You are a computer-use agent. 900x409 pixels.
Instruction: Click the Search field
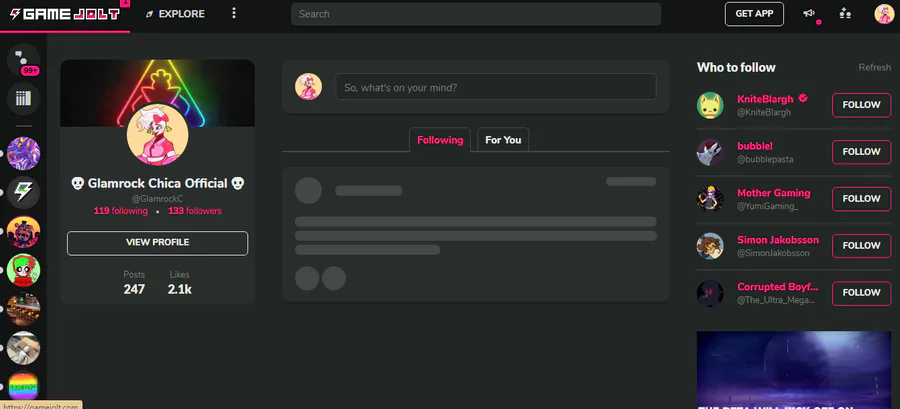(x=476, y=14)
